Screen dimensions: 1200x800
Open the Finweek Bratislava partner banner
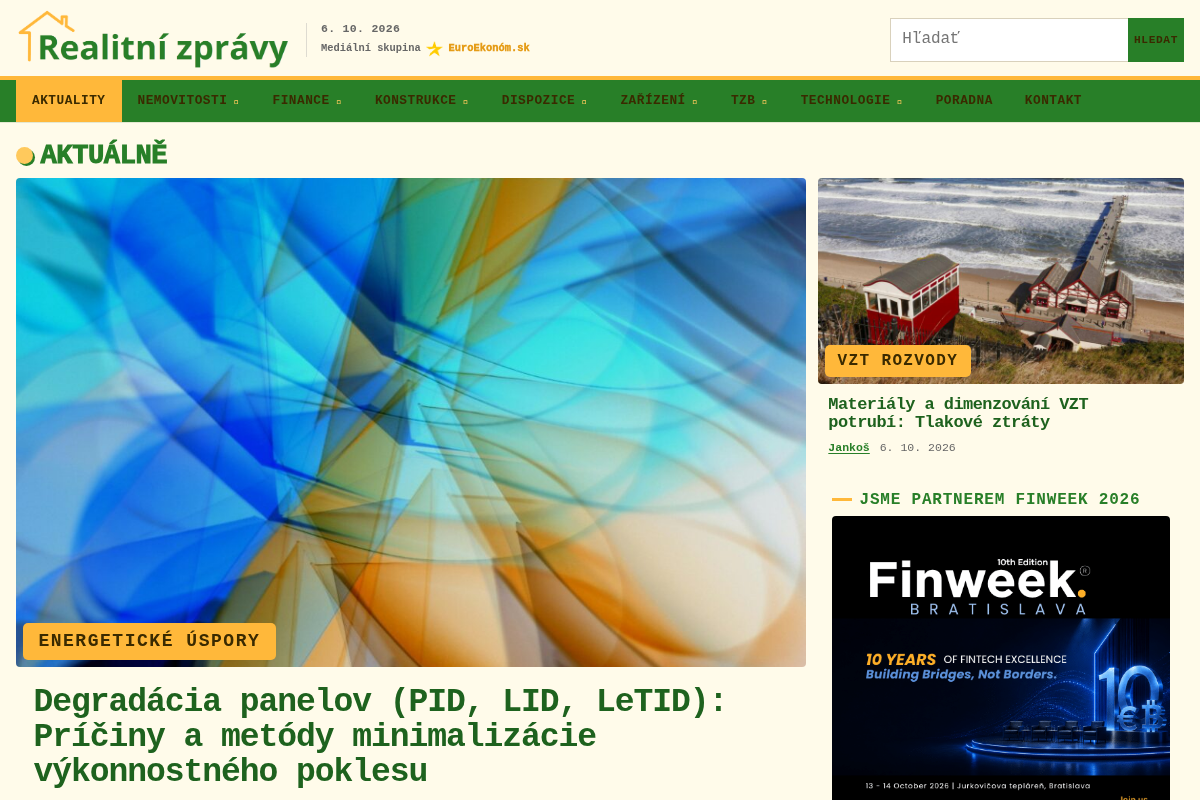coord(1001,658)
